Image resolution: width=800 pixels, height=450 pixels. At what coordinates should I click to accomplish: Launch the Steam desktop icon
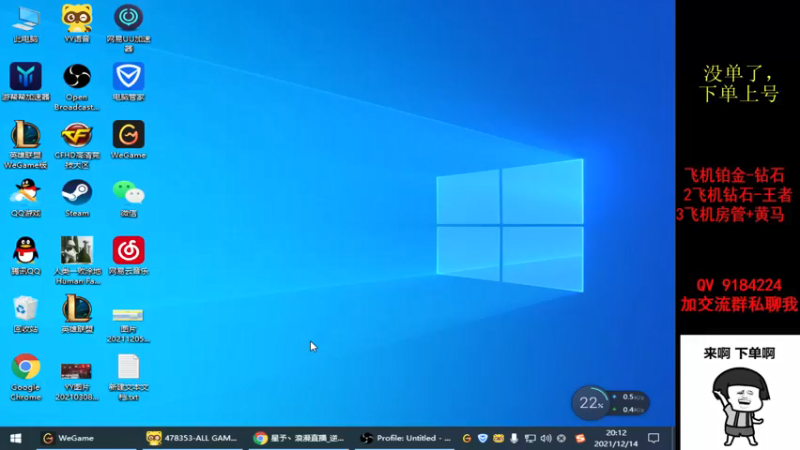click(77, 198)
